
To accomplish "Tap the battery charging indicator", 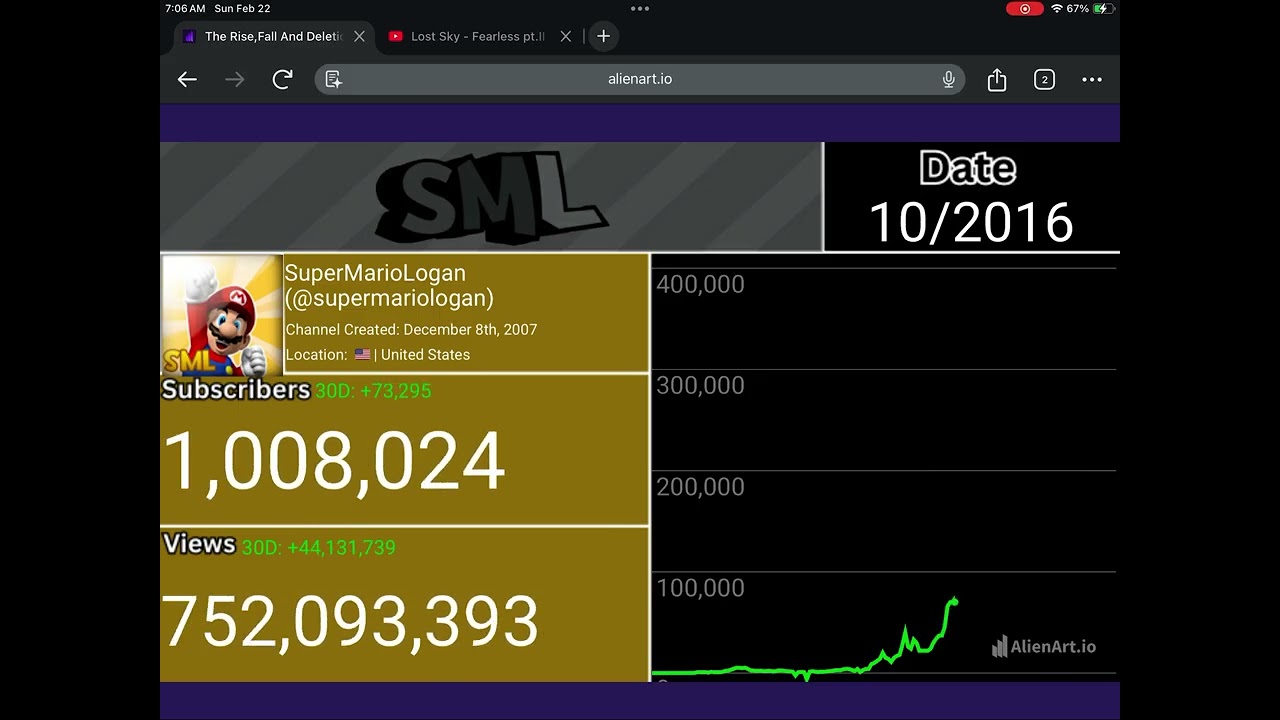I will coord(1102,9).
